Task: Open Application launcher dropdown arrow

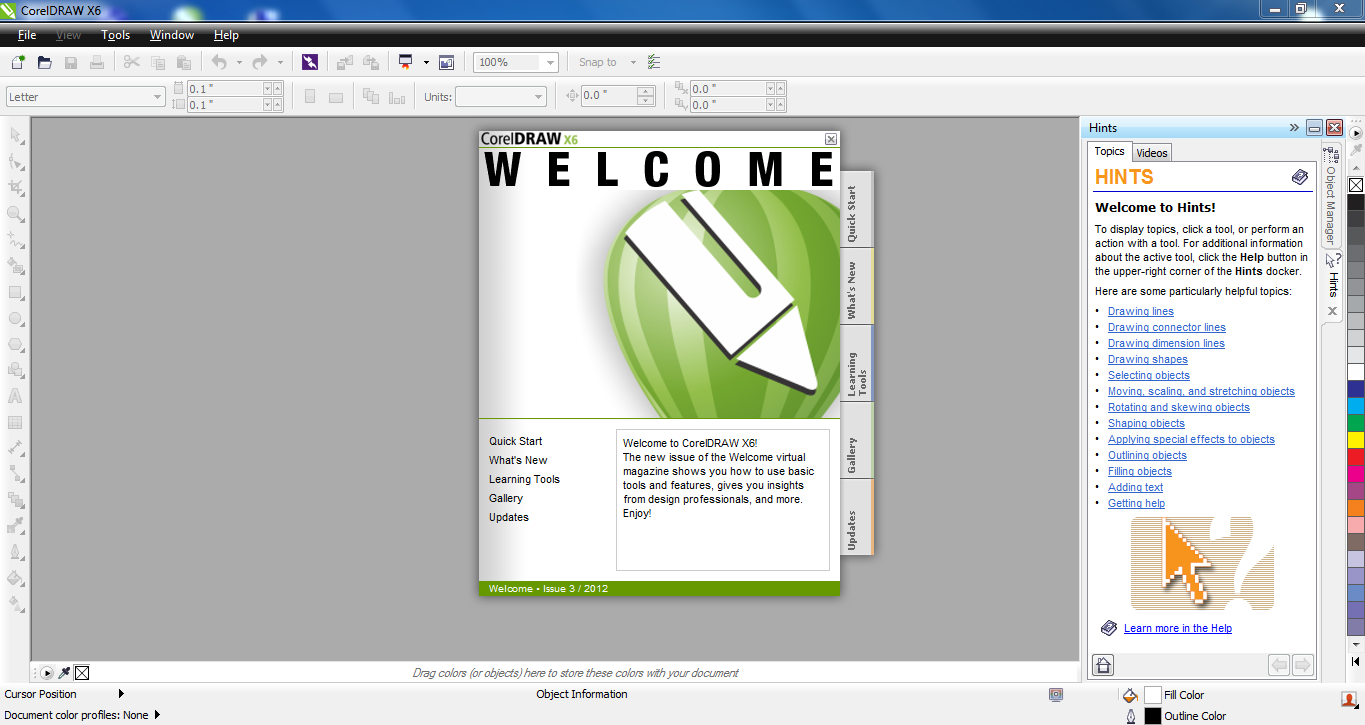Action: [x=426, y=62]
